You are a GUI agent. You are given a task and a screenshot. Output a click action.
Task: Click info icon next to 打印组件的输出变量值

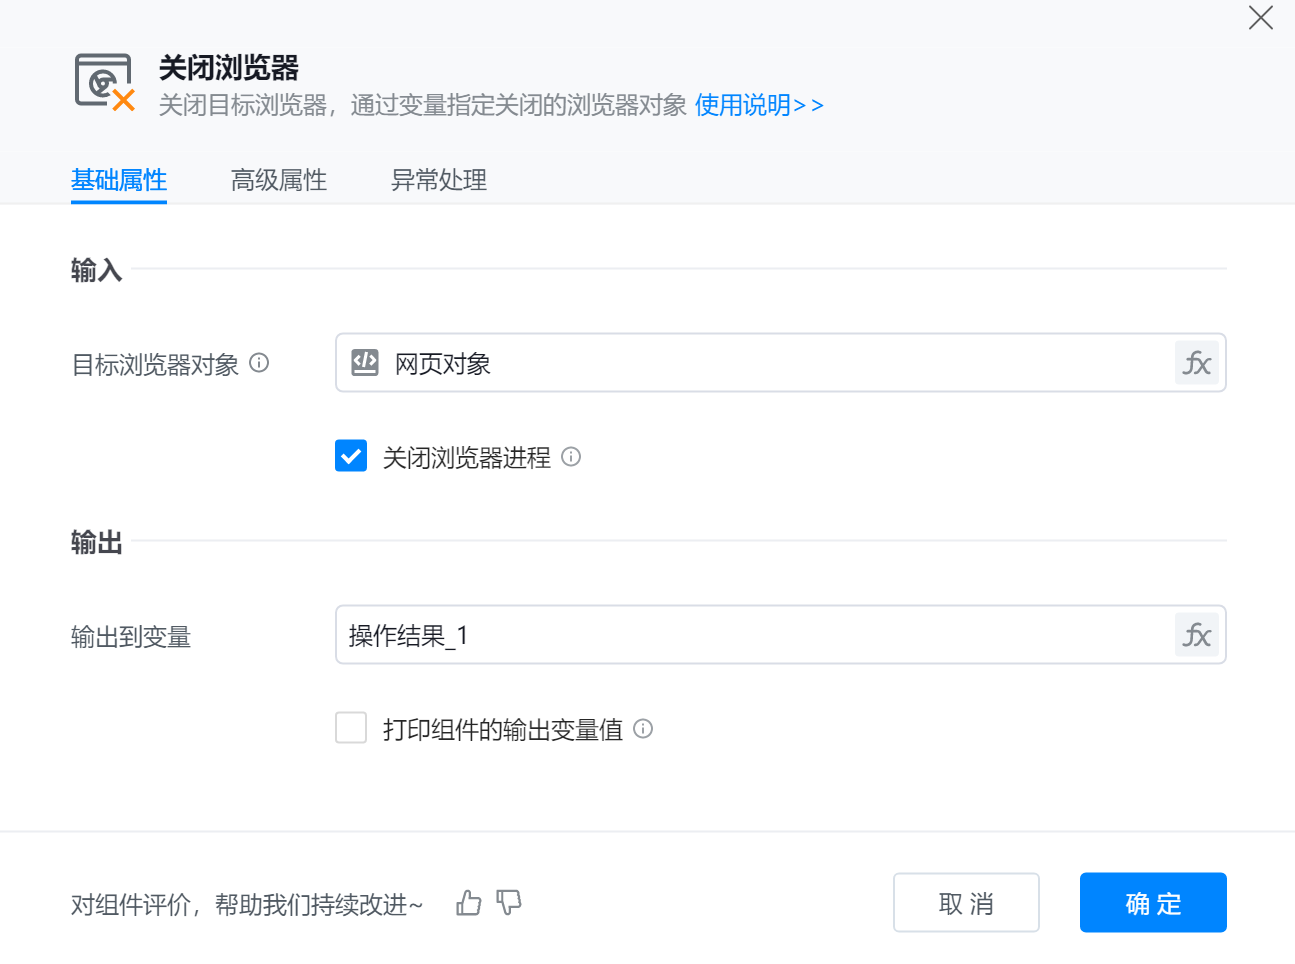click(x=643, y=729)
